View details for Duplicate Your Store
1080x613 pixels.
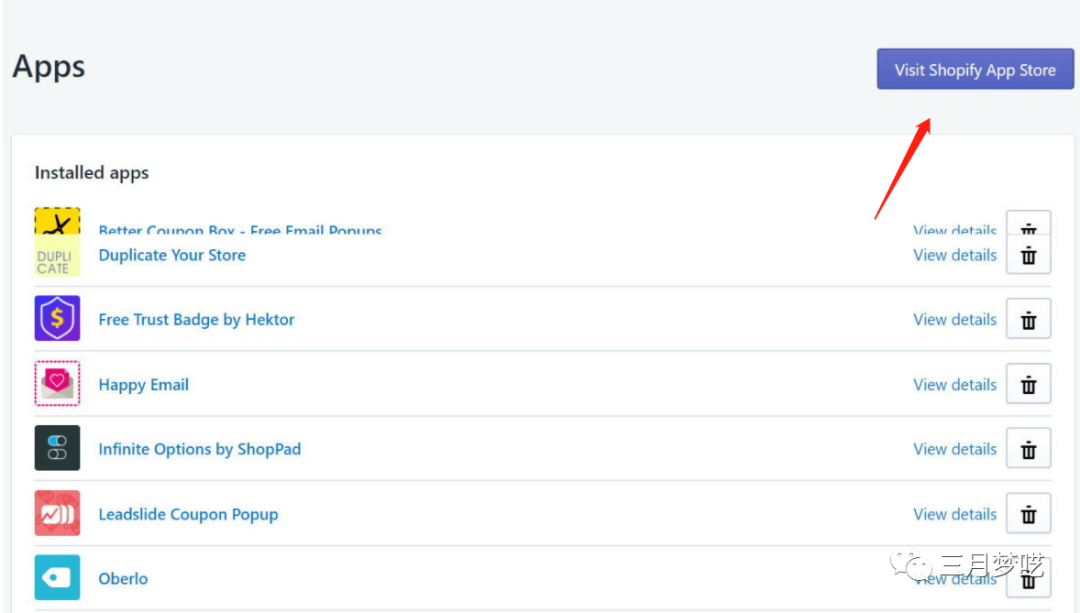tap(954, 255)
